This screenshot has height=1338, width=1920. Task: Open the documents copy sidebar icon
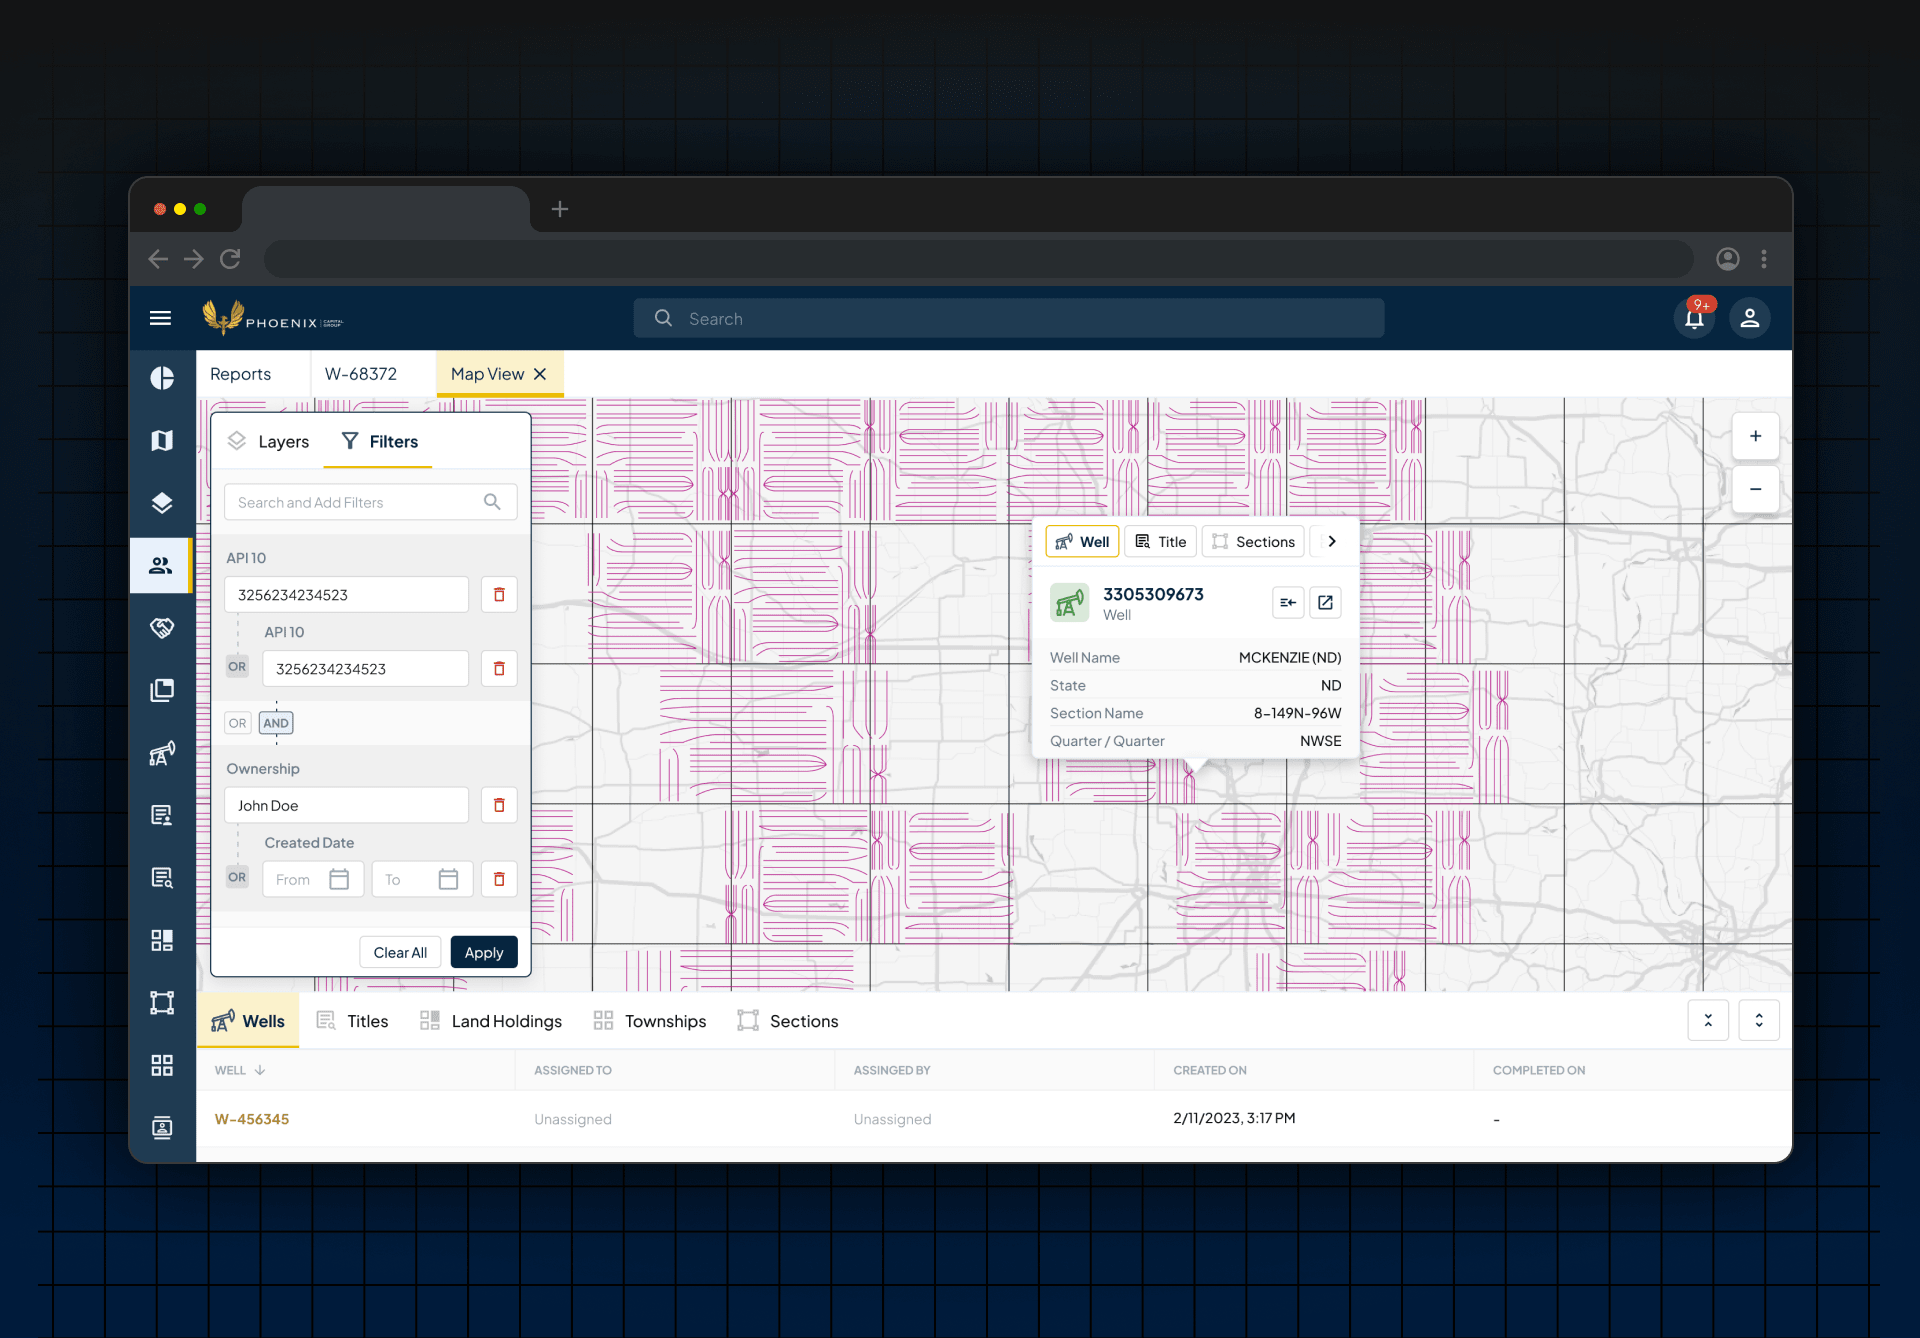point(162,690)
